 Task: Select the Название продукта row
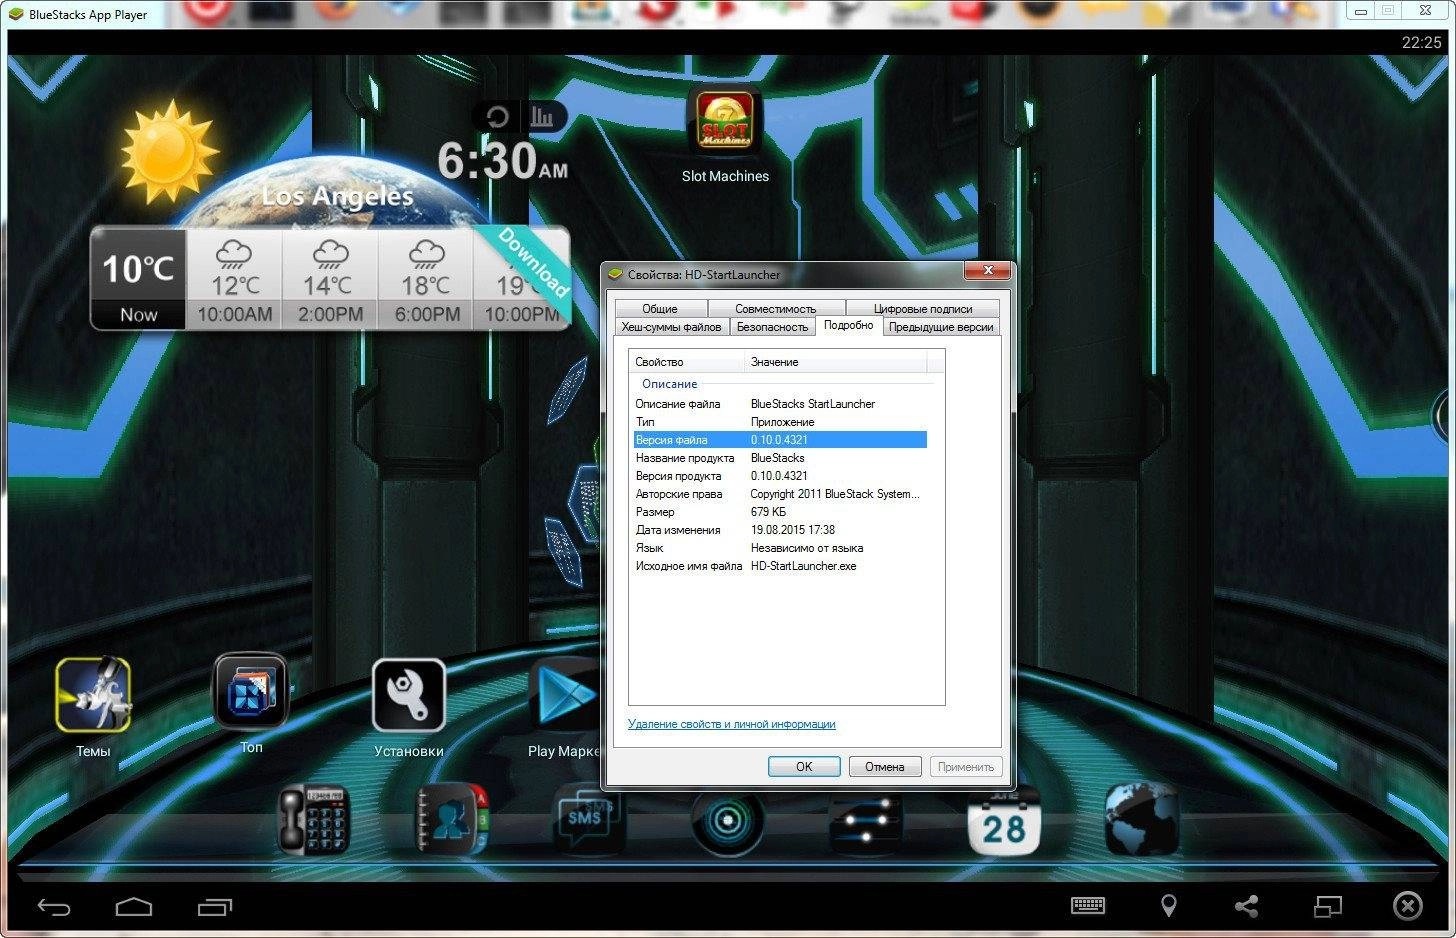pos(780,458)
